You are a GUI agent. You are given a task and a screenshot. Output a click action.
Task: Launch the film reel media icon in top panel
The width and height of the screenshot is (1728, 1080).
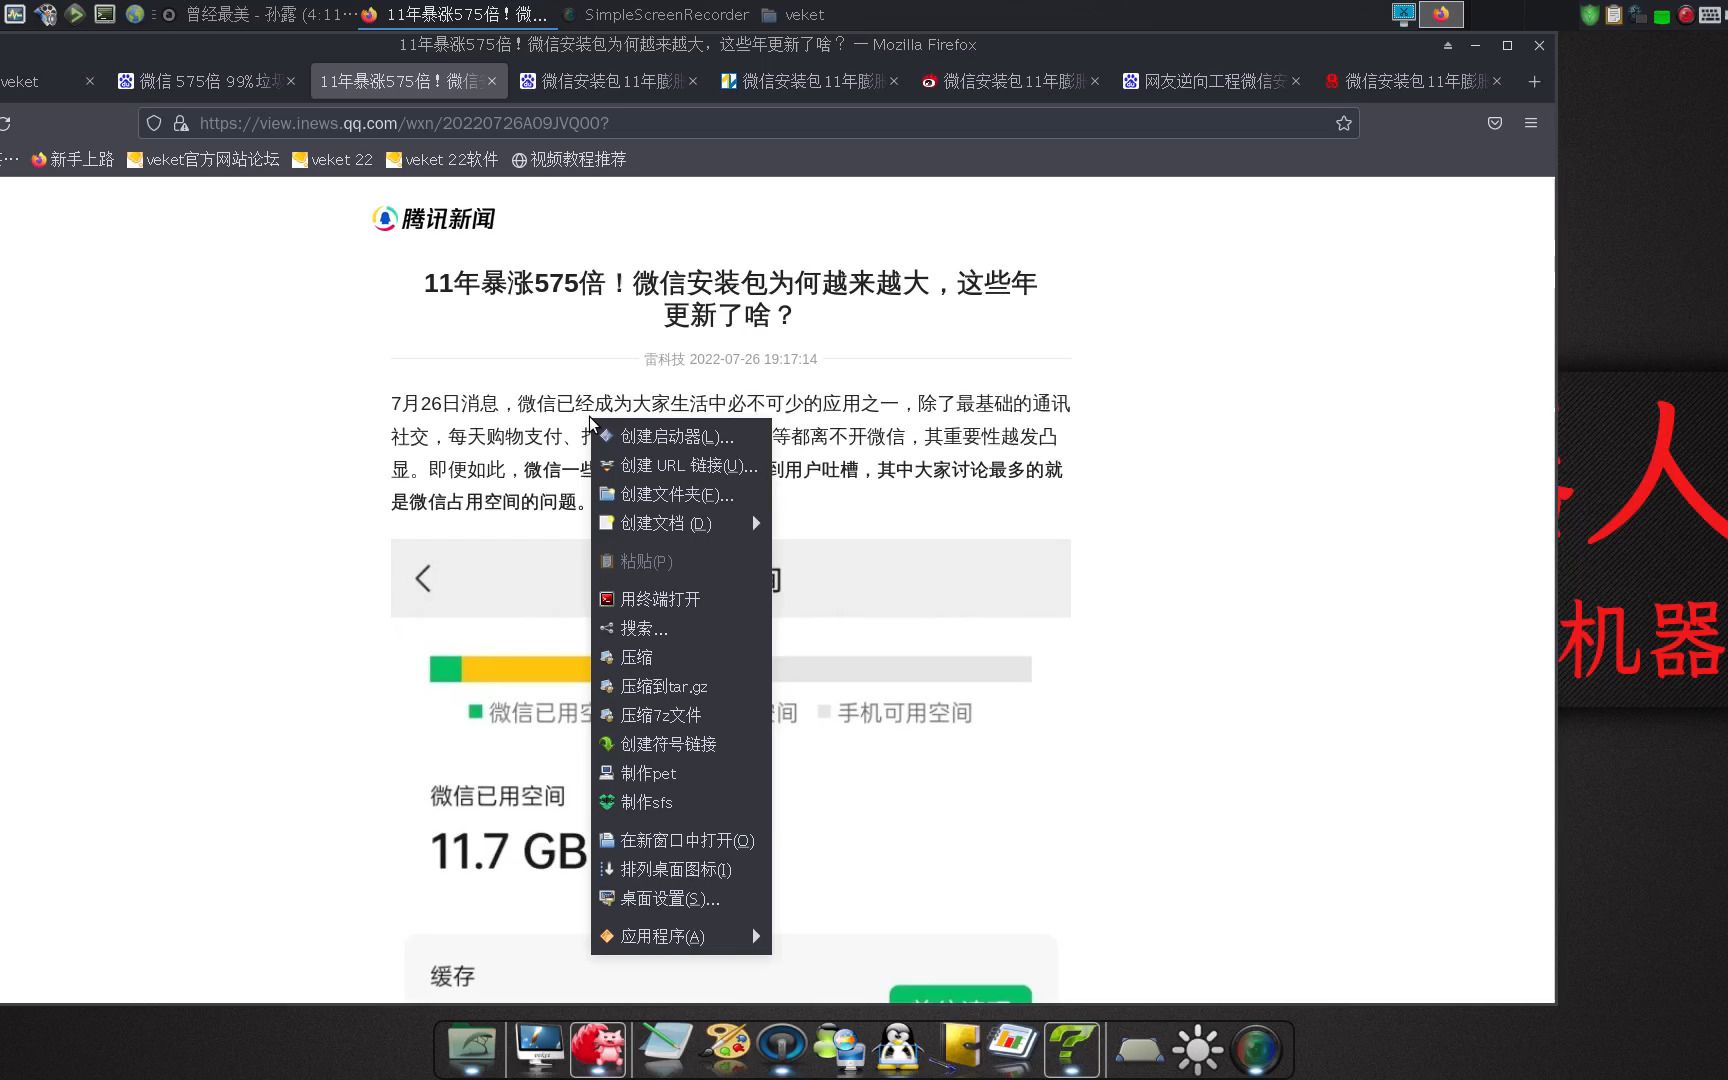[x=45, y=14]
